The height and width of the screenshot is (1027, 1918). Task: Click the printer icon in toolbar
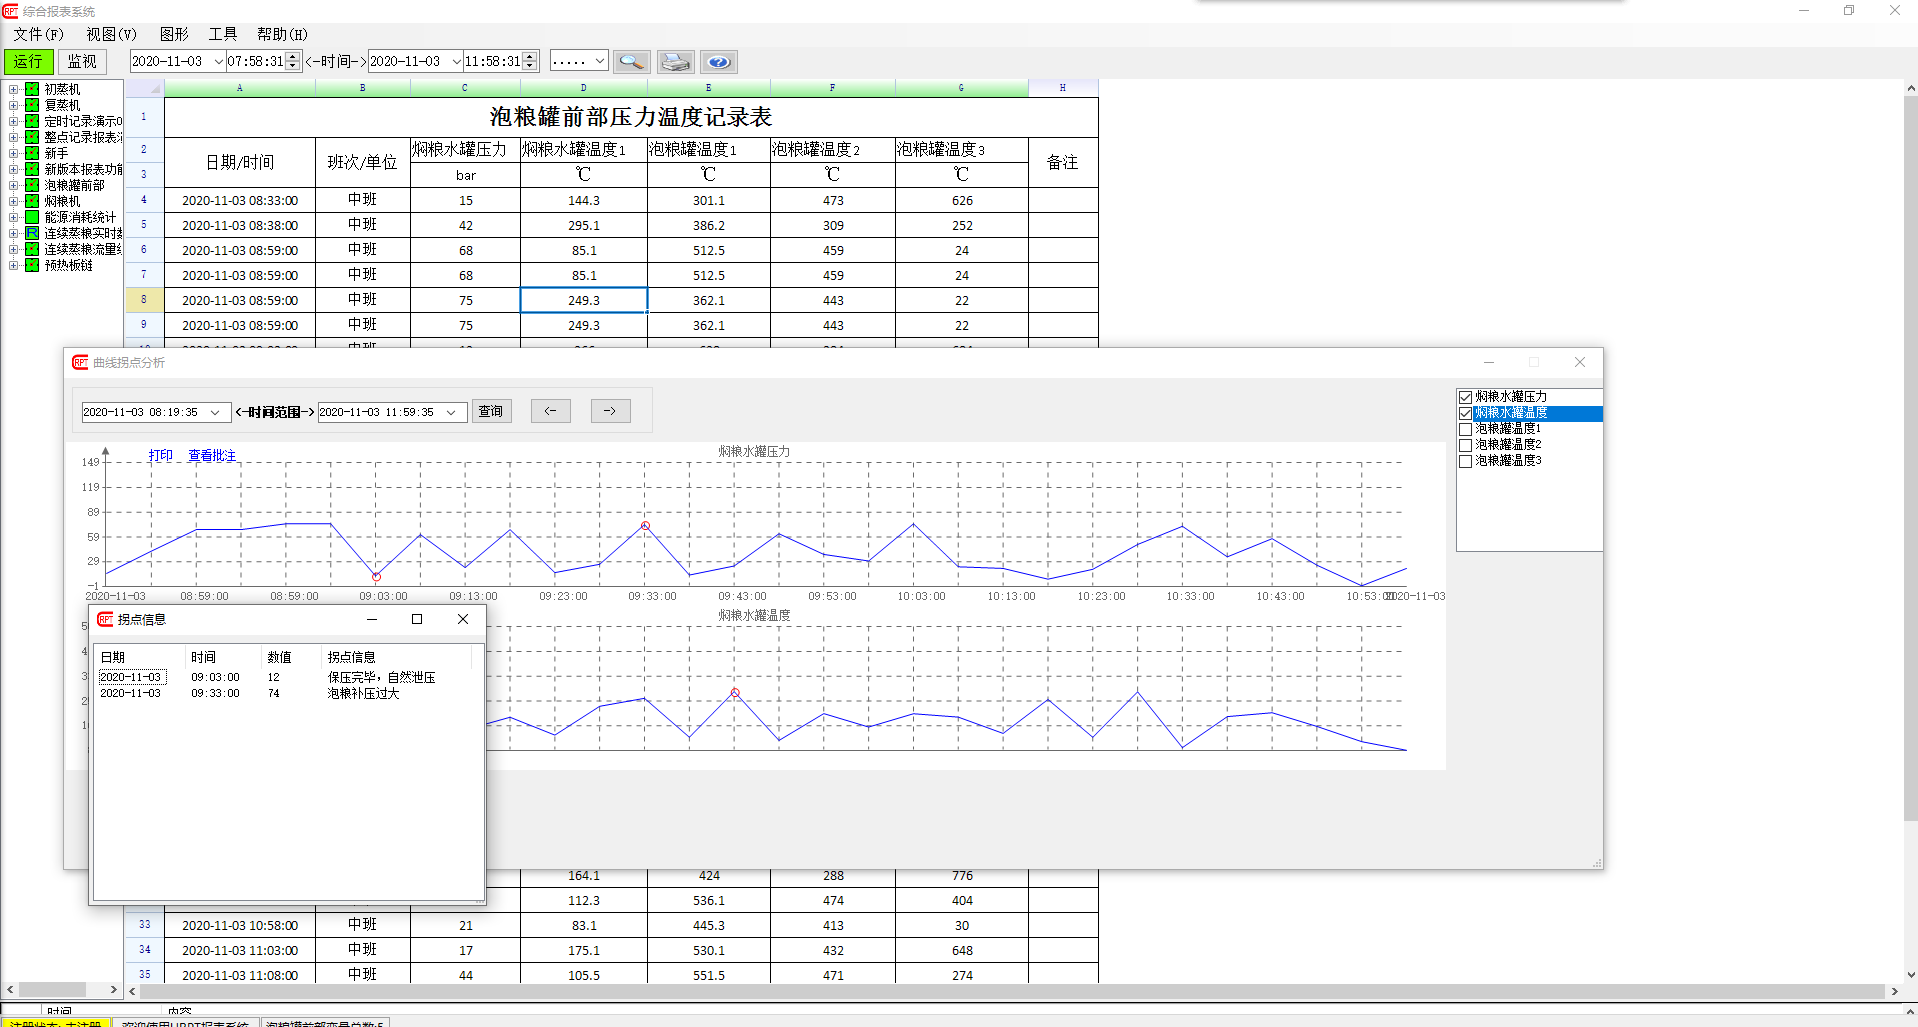676,62
